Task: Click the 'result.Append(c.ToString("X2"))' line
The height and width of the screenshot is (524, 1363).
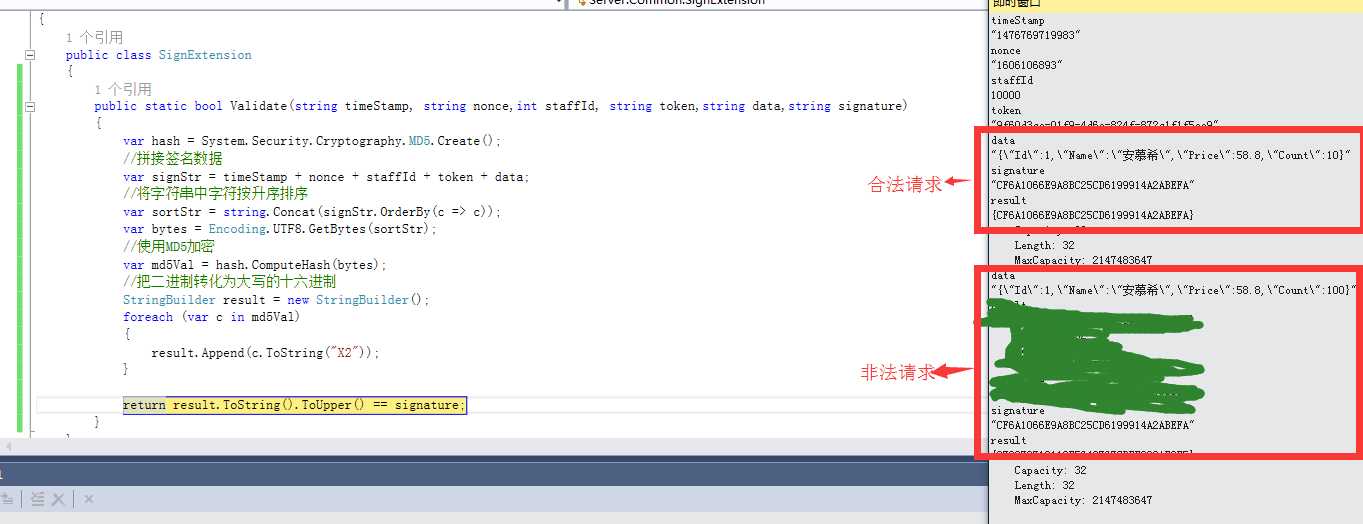Action: coord(266,353)
